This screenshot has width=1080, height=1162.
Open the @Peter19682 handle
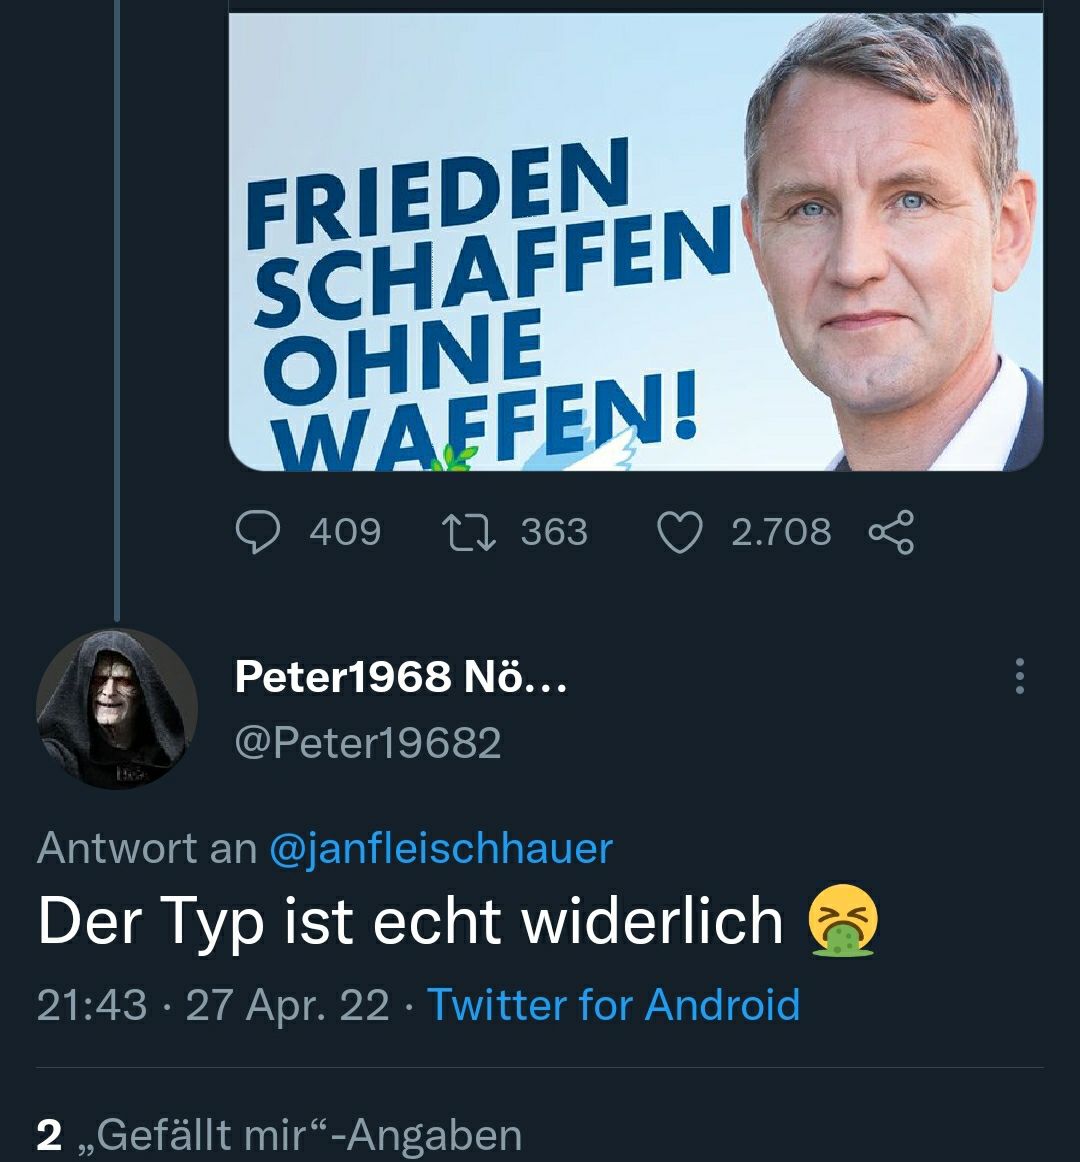coord(368,743)
